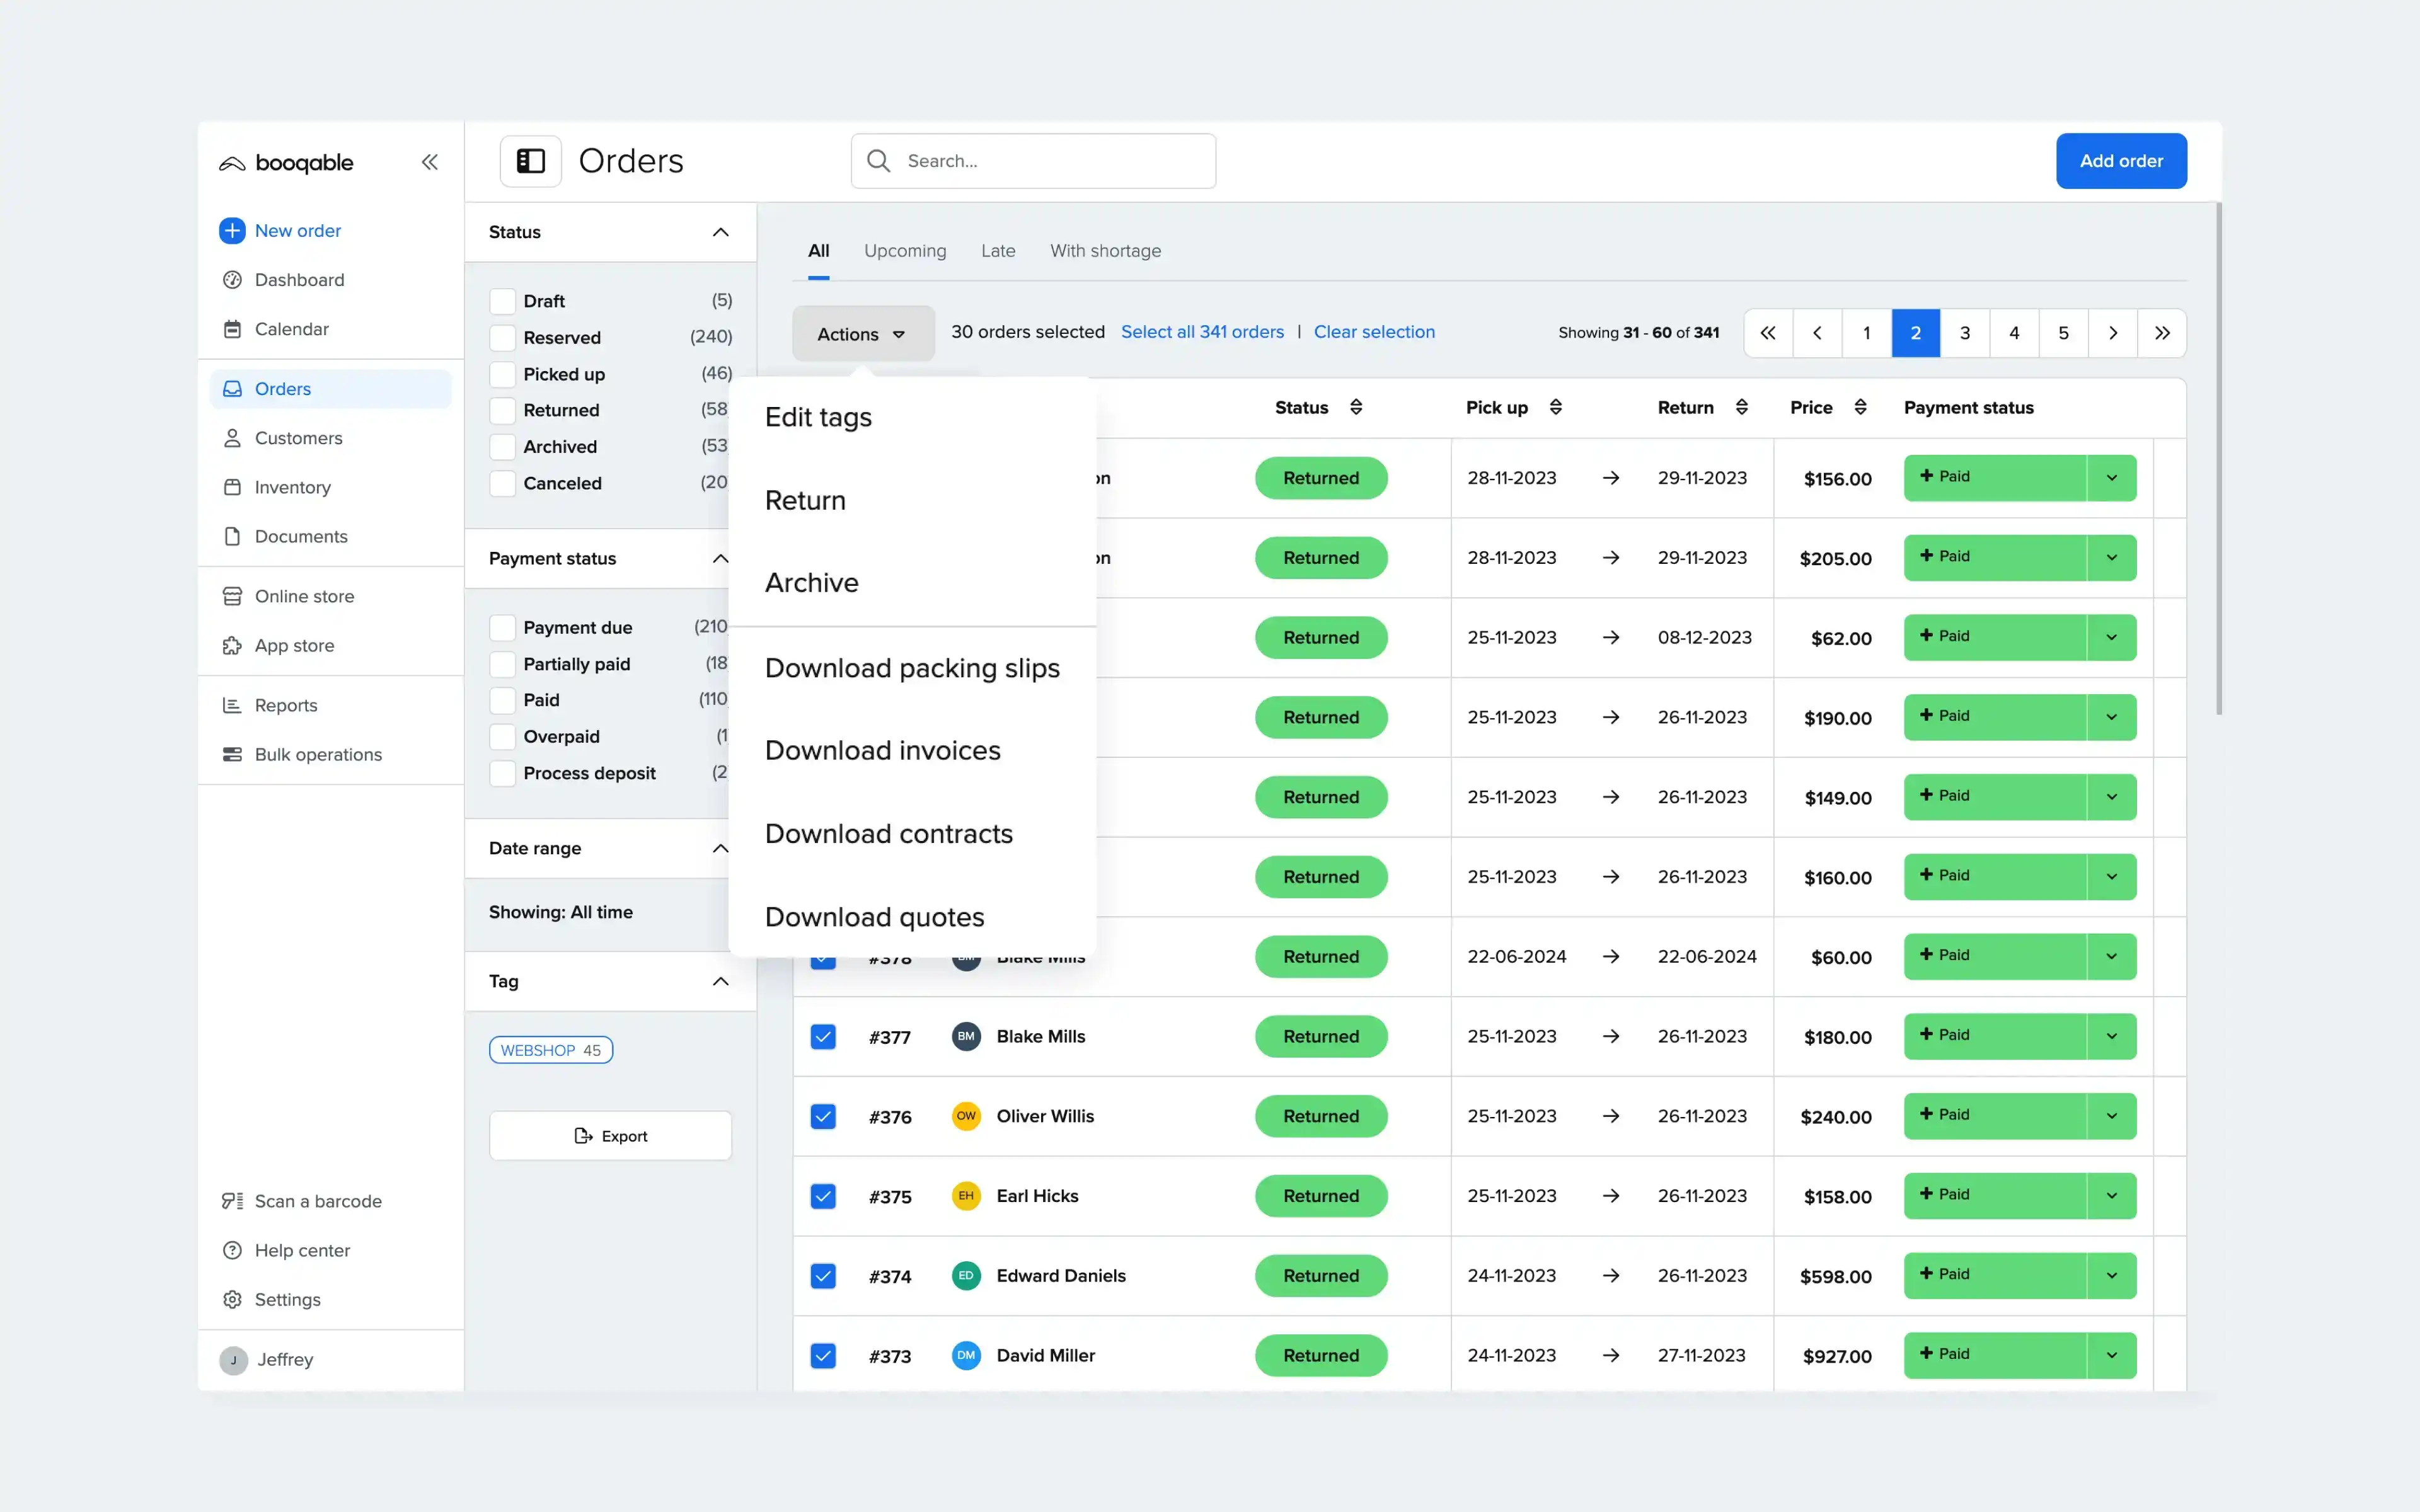2420x1512 pixels.
Task: Uncheck the row checkbox for order #377
Action: [x=823, y=1037]
